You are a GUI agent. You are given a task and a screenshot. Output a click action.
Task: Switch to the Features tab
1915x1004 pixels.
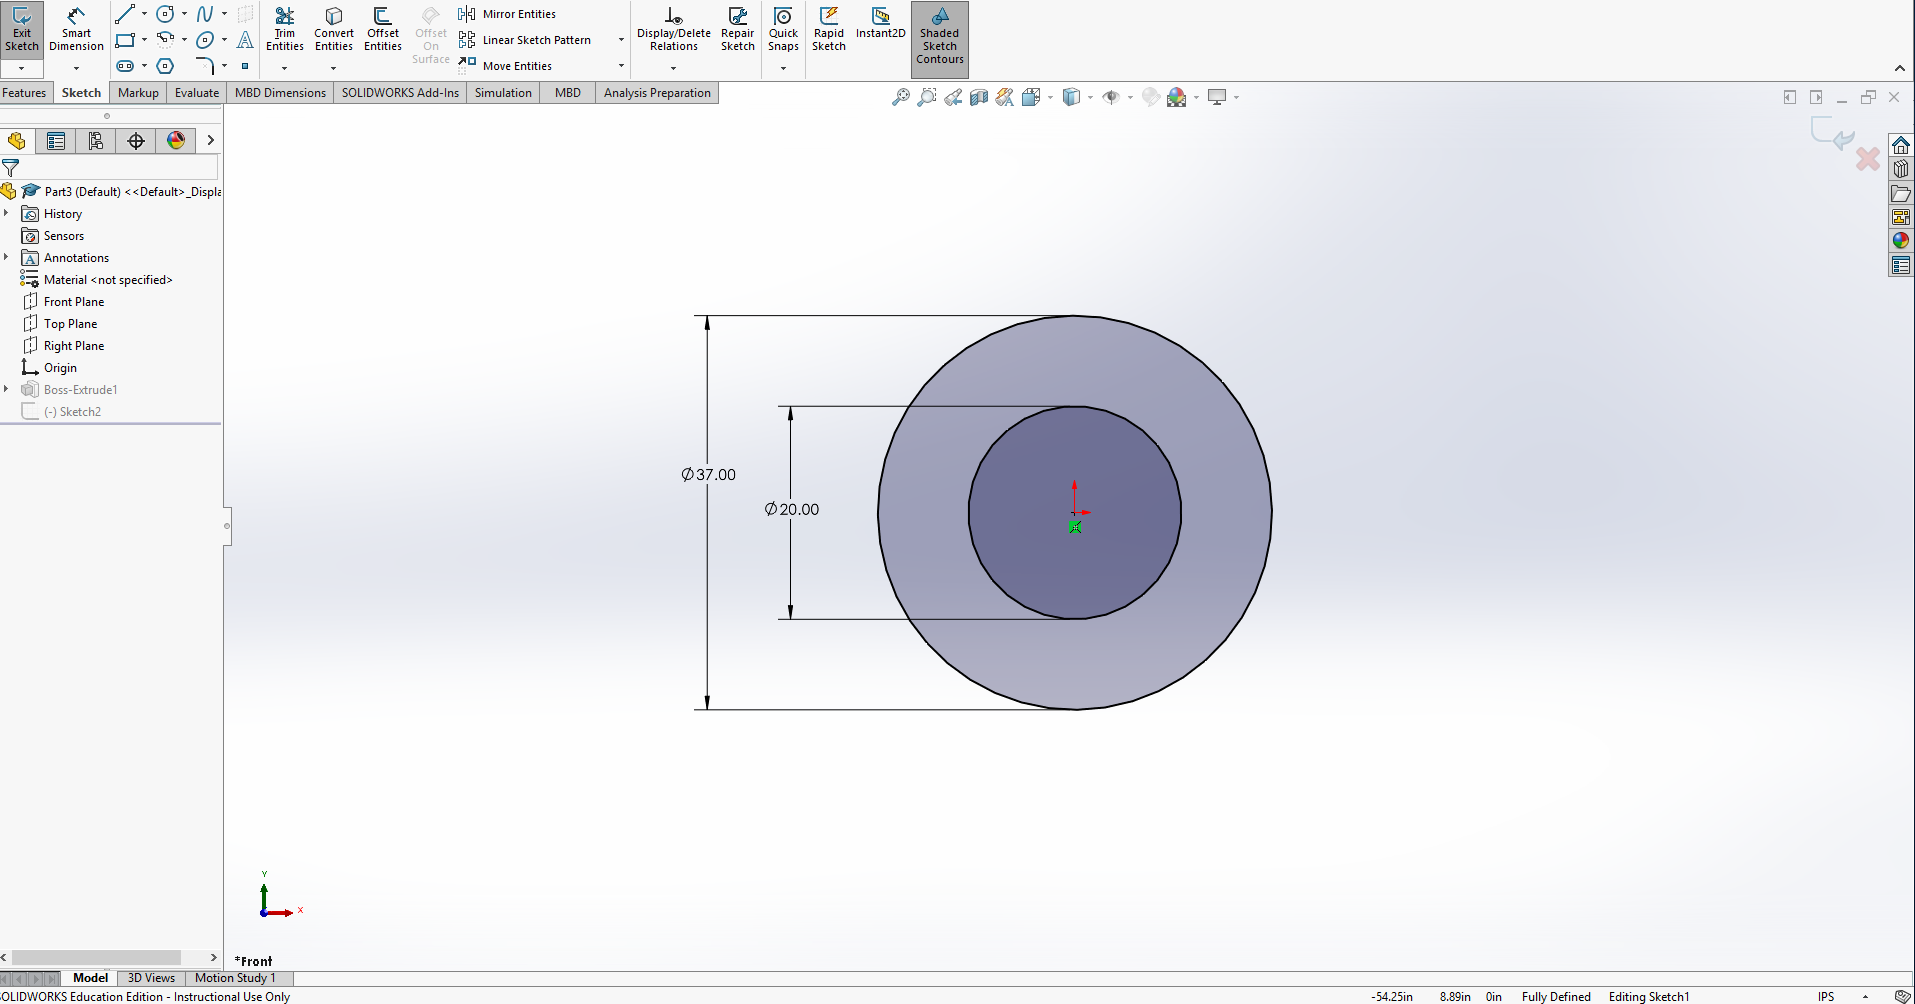24,93
